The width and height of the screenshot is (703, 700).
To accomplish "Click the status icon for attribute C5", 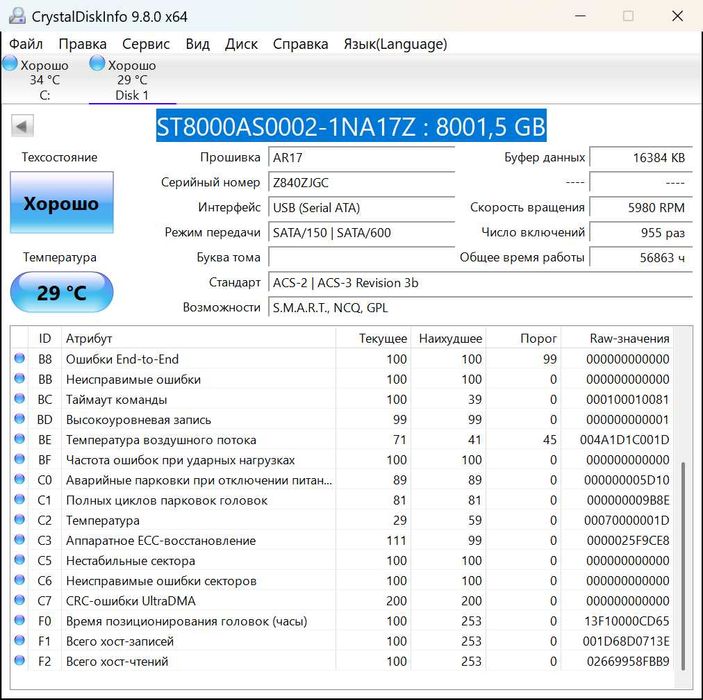I will (x=19, y=560).
